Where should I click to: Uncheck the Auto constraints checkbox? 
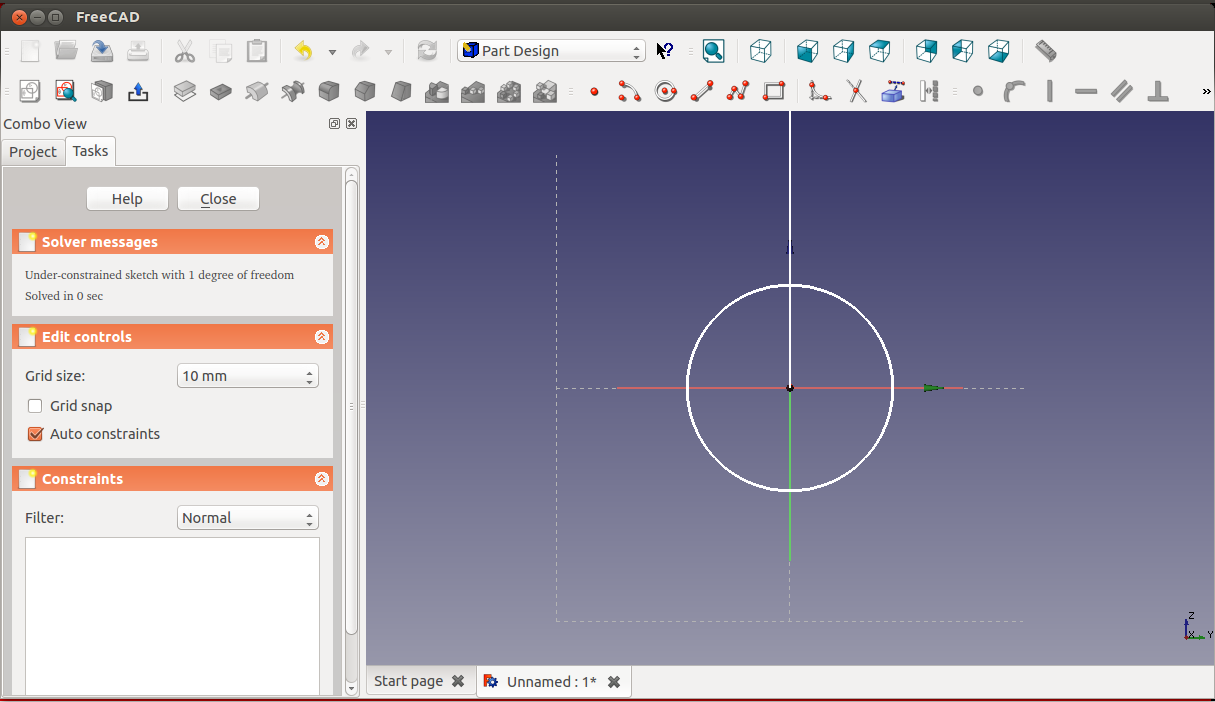click(35, 434)
